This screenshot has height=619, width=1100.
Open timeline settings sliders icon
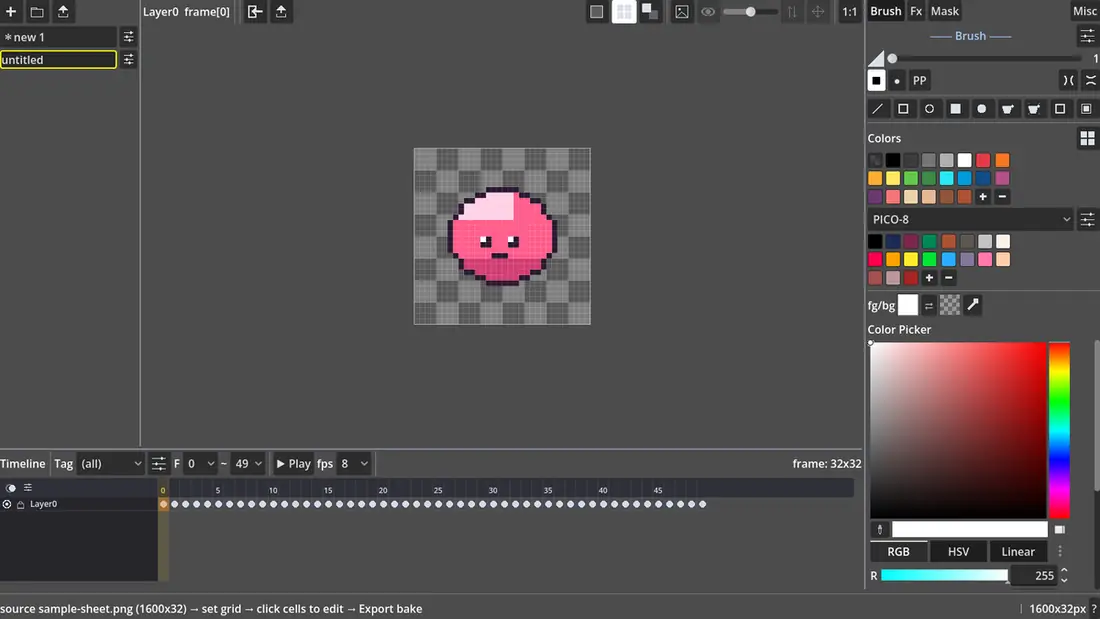[x=159, y=464]
